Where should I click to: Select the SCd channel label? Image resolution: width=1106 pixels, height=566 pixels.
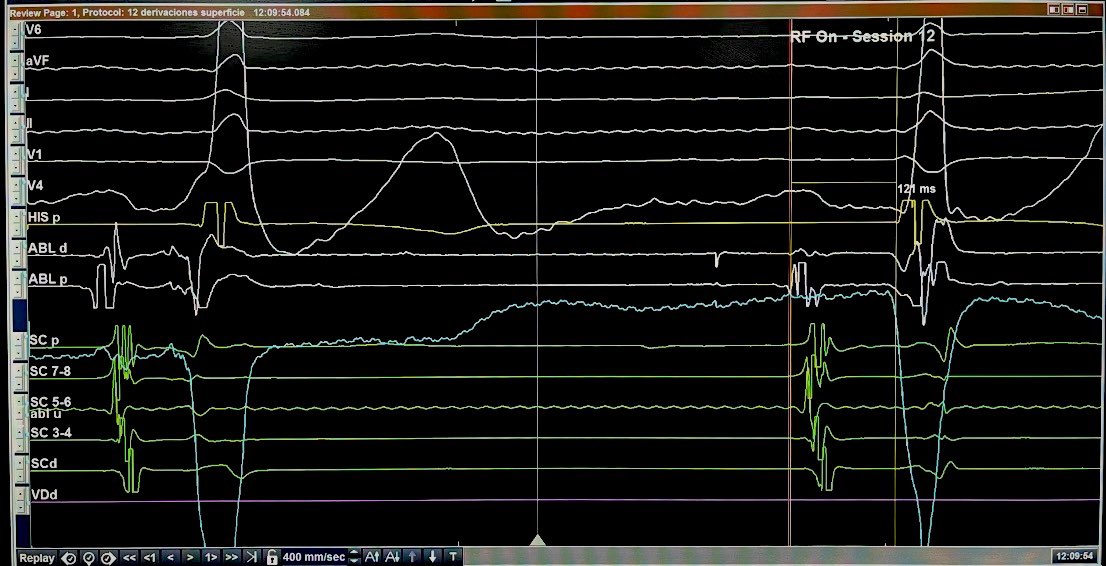coord(43,464)
